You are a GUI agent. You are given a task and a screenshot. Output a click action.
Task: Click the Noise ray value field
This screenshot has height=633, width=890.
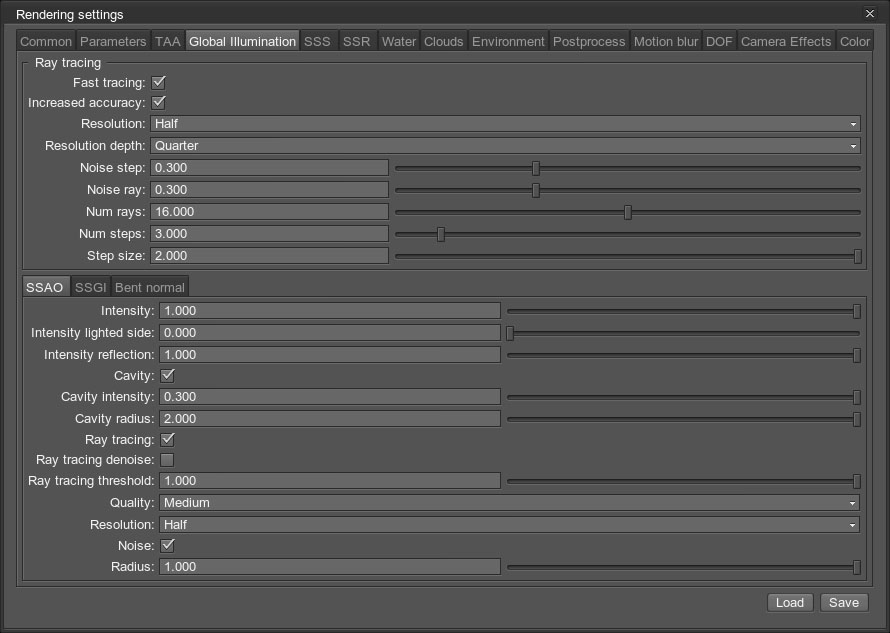[x=270, y=190]
